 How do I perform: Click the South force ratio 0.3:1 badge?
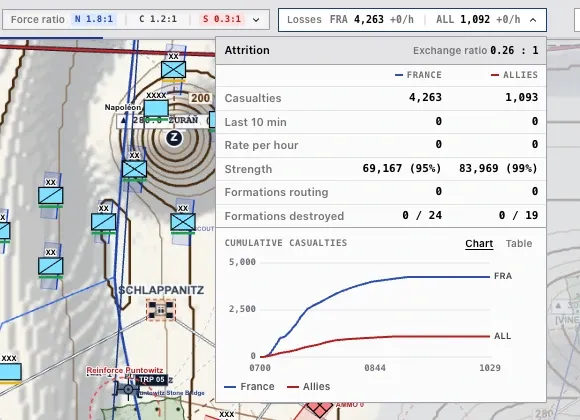coord(222,19)
